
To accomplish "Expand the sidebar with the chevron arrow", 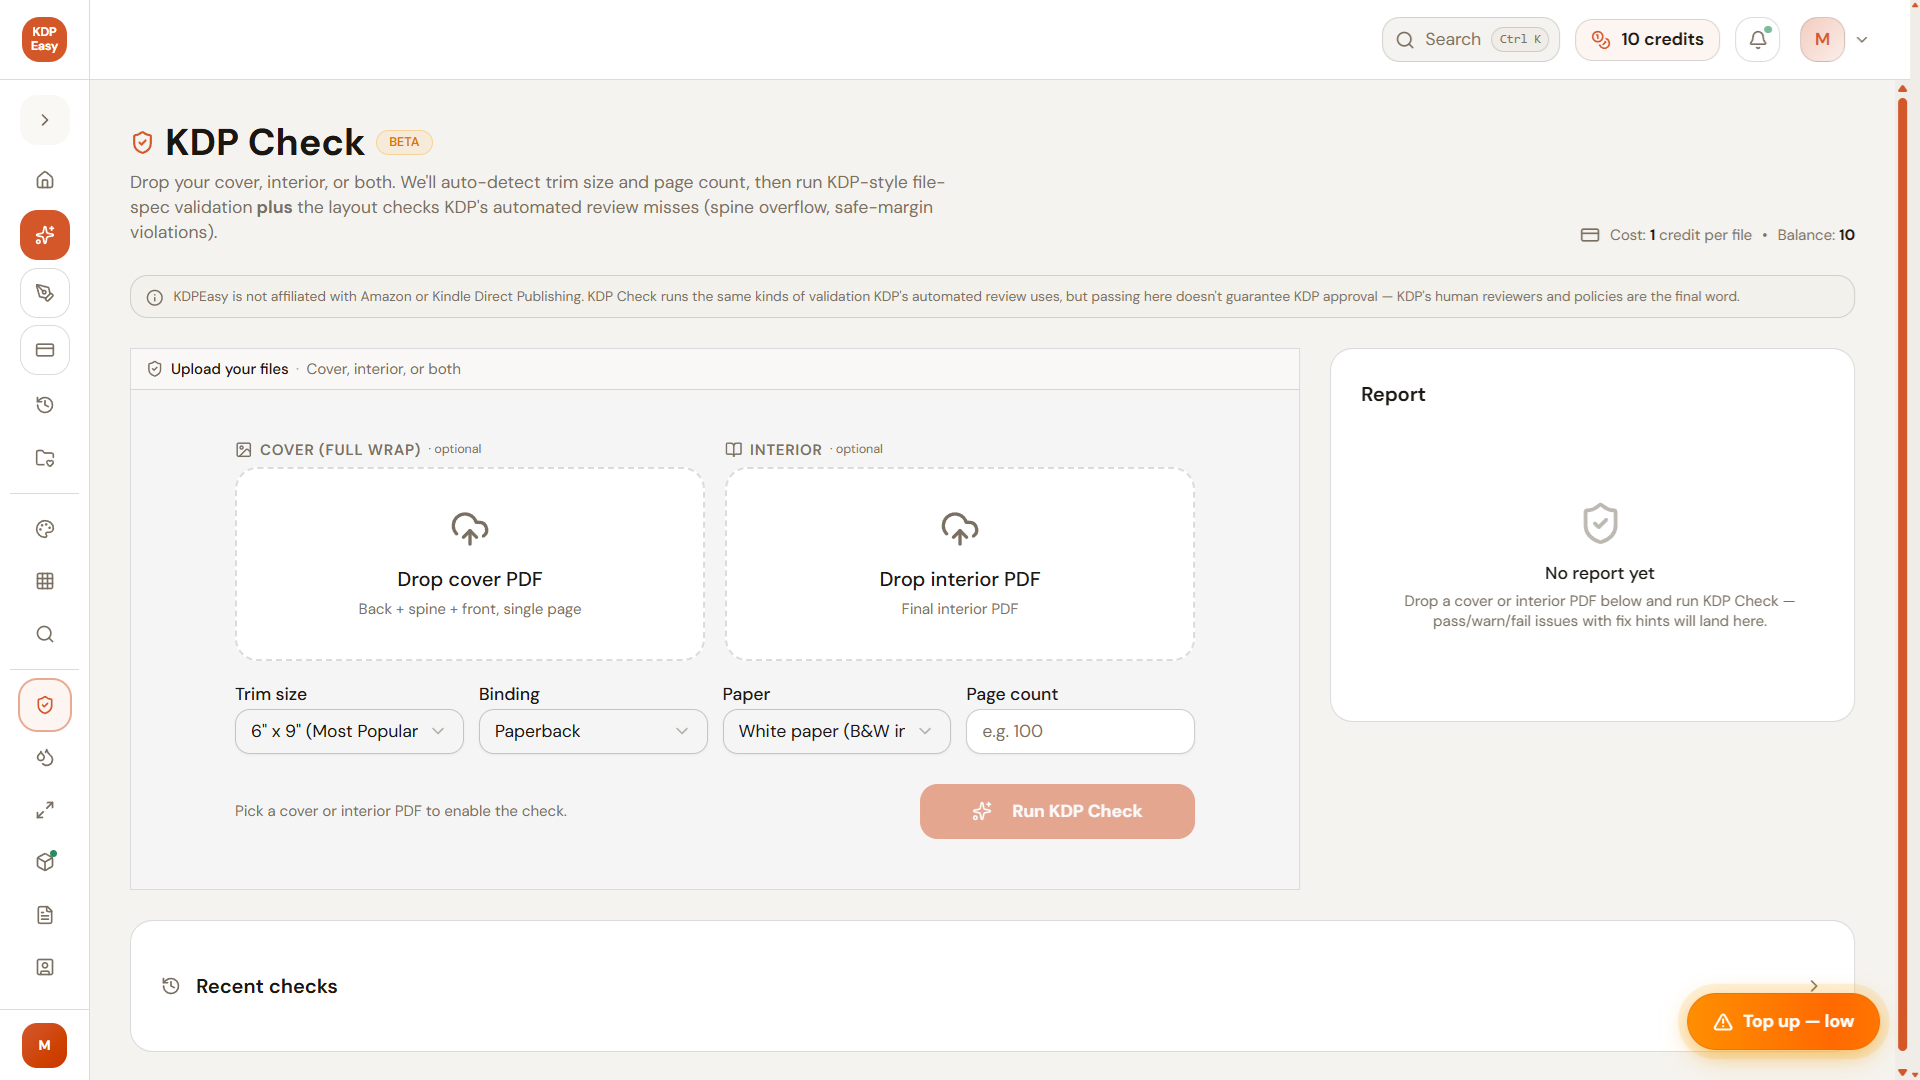I will pyautogui.click(x=45, y=120).
